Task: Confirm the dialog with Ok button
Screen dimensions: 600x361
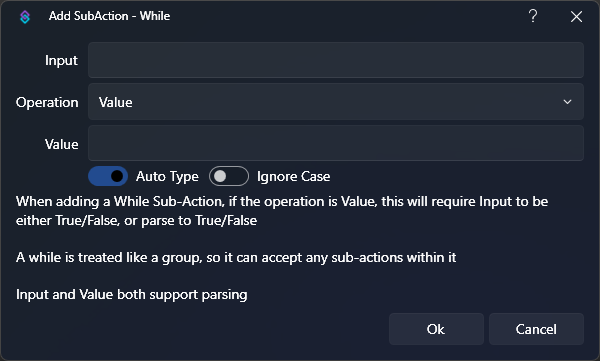Action: coord(436,329)
